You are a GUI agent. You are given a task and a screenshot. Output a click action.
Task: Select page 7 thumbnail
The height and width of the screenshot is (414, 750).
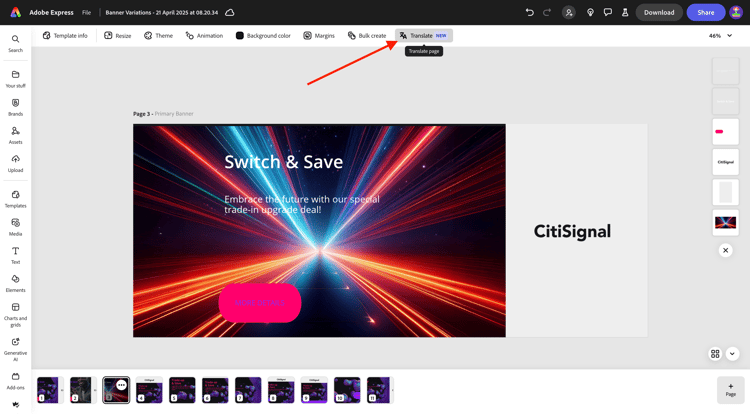click(248, 390)
